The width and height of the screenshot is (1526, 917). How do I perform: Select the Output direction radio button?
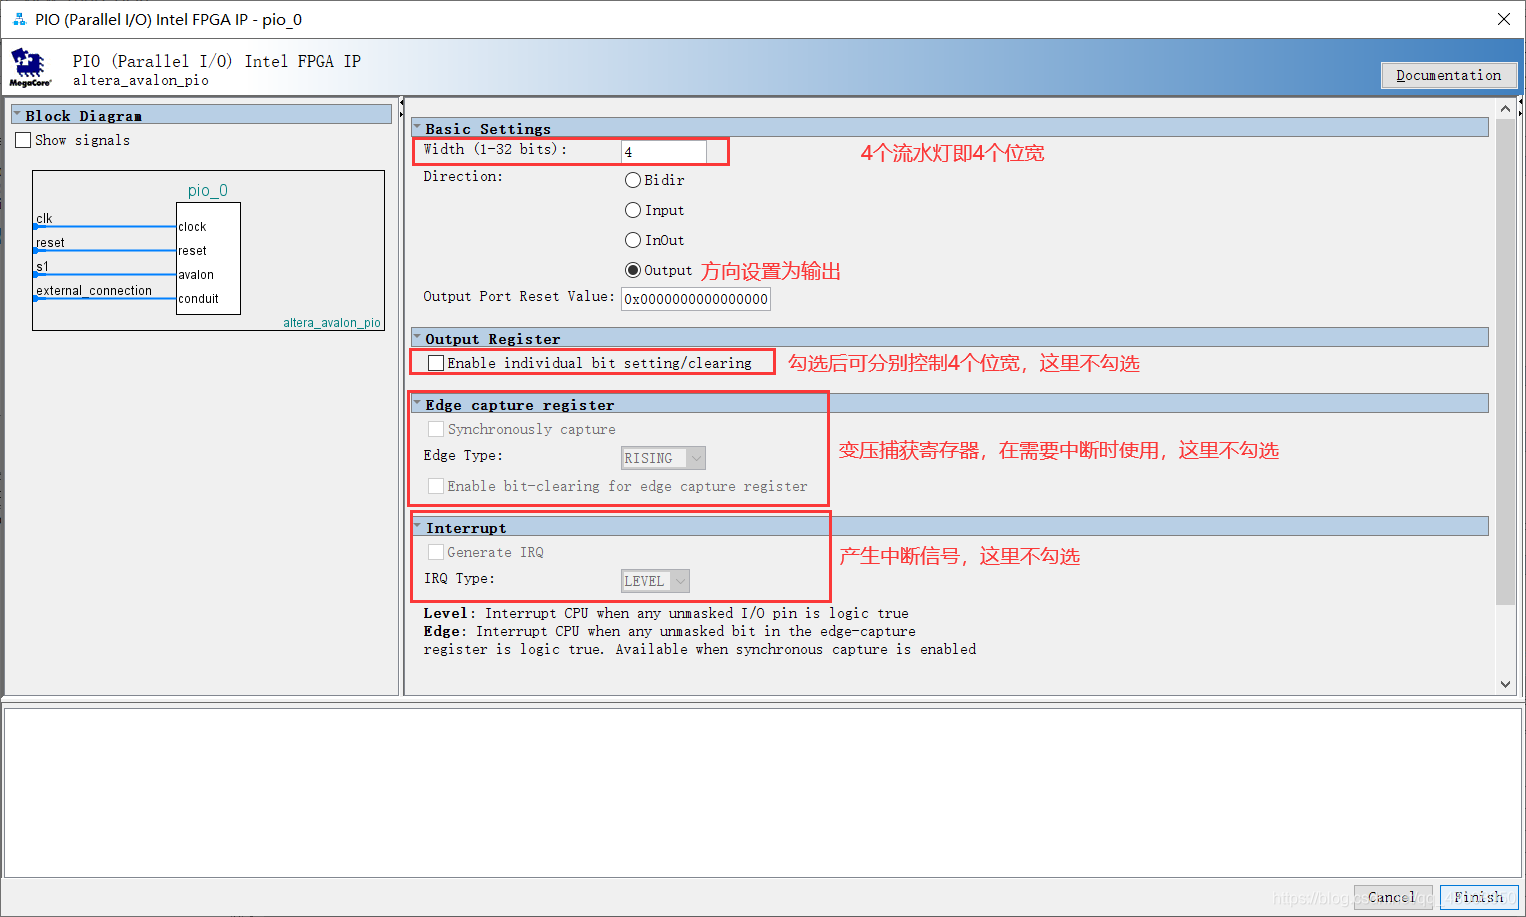(x=633, y=270)
